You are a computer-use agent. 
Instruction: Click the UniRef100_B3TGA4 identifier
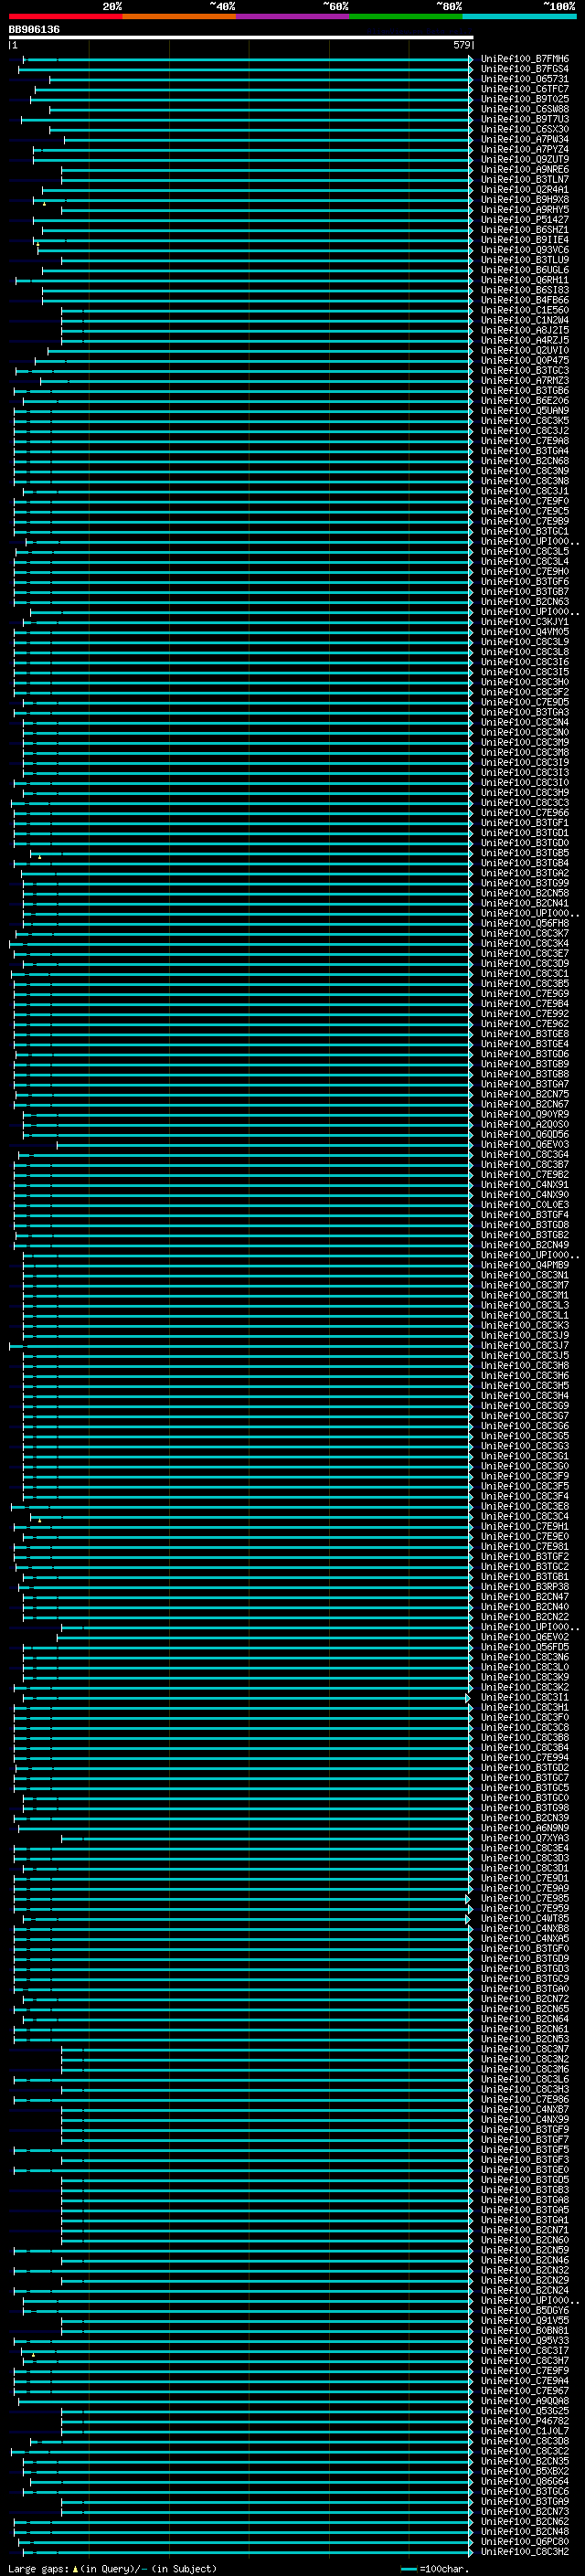click(525, 451)
